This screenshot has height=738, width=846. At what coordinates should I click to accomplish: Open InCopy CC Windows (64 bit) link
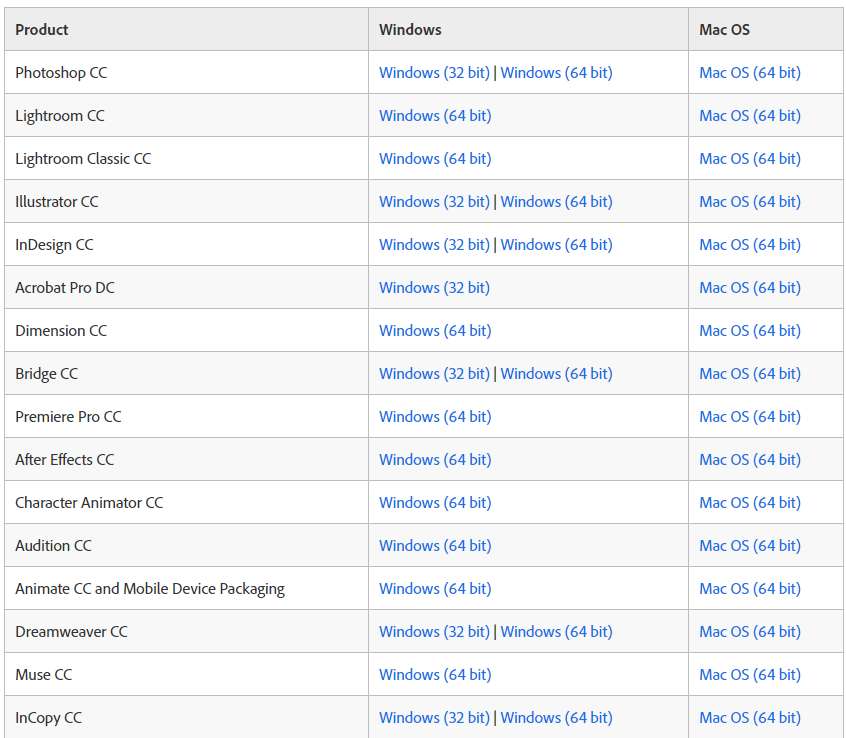(x=556, y=718)
